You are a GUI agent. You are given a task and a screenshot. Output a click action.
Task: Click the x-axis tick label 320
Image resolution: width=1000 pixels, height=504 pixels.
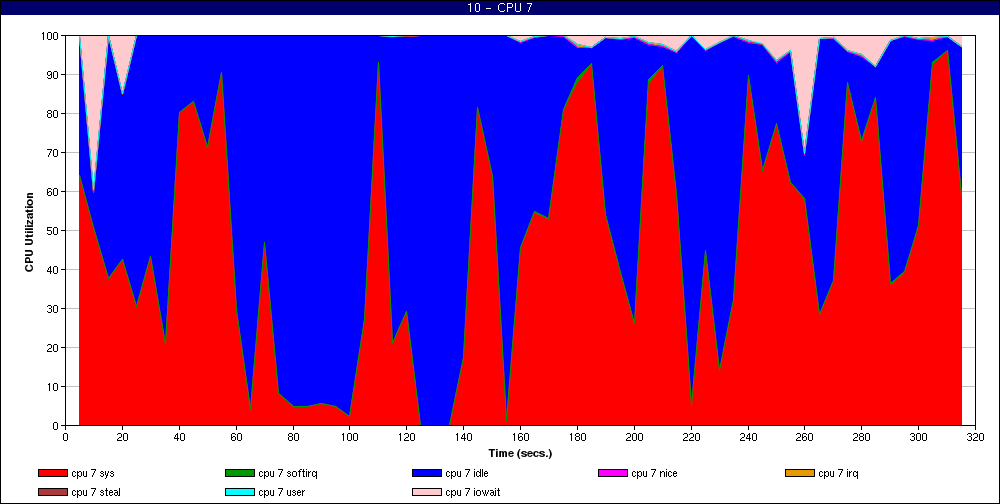[x=976, y=437]
